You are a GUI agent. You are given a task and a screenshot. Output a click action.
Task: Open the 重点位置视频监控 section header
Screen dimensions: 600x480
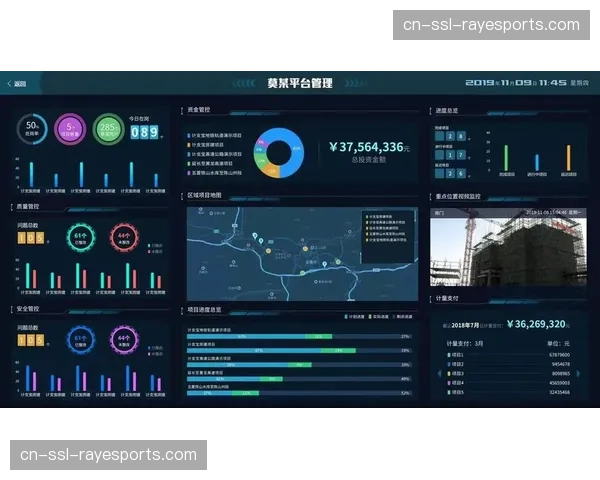tap(458, 196)
